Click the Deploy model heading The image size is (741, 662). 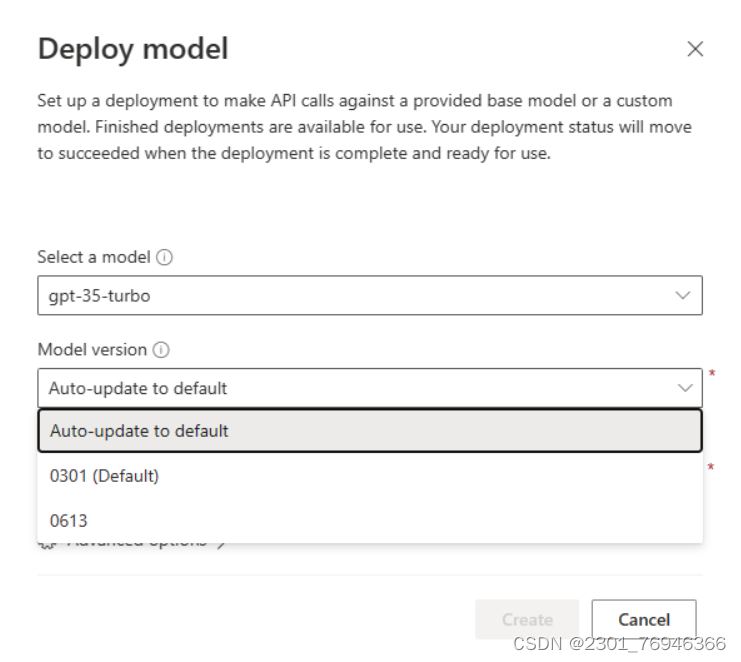click(133, 50)
